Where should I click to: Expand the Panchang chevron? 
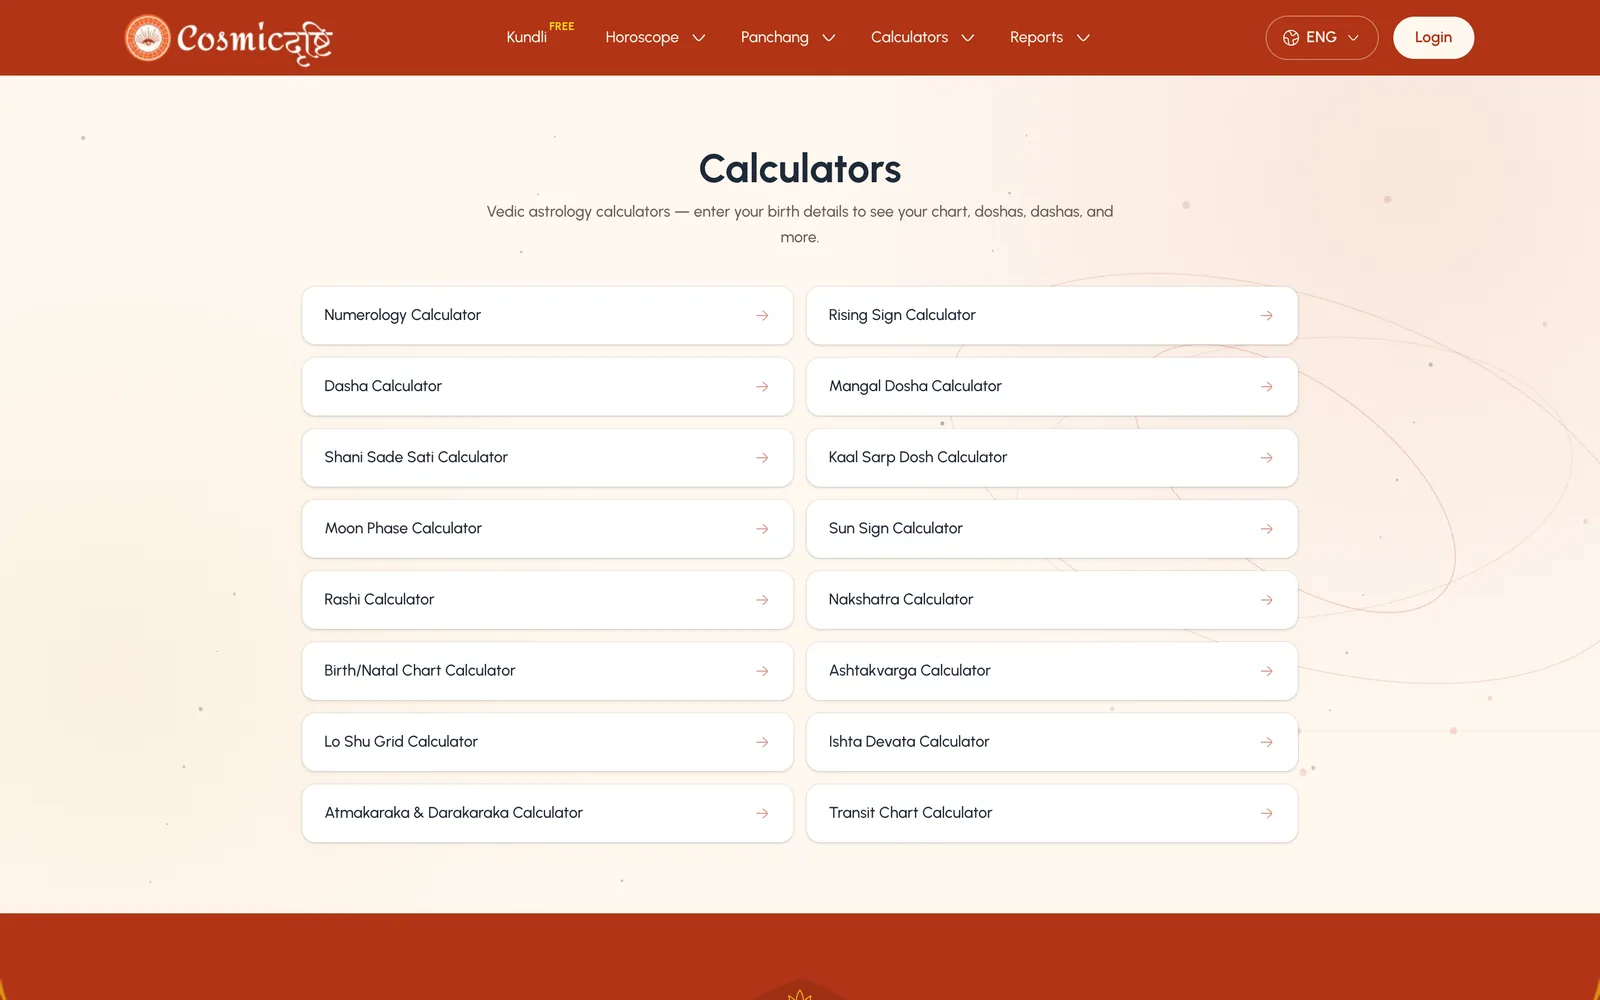pos(828,38)
